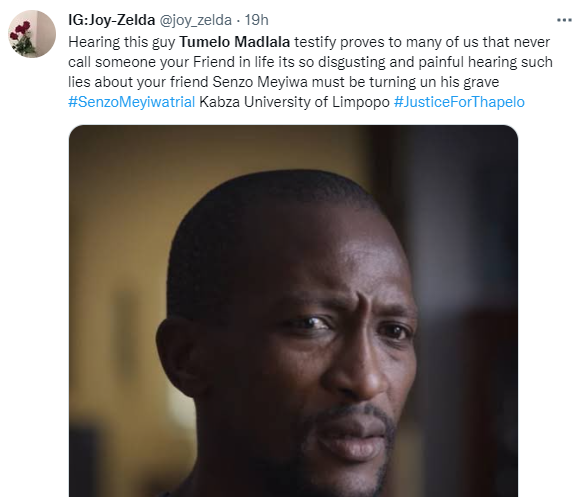The image size is (577, 497).
Task: Open the tweet's three-dot more options menu
Action: point(564,20)
